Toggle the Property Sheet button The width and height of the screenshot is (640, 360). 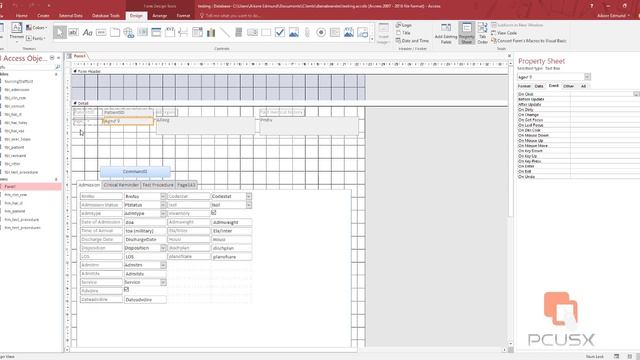(467, 33)
